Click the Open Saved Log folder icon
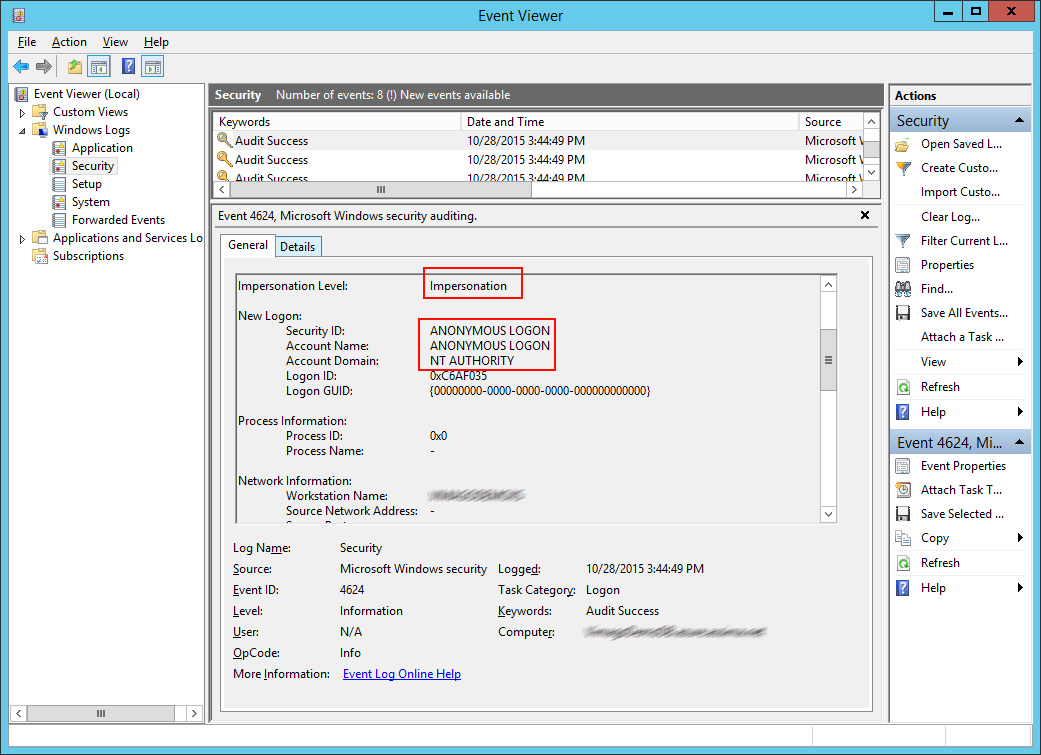Viewport: 1041px width, 755px height. [903, 145]
